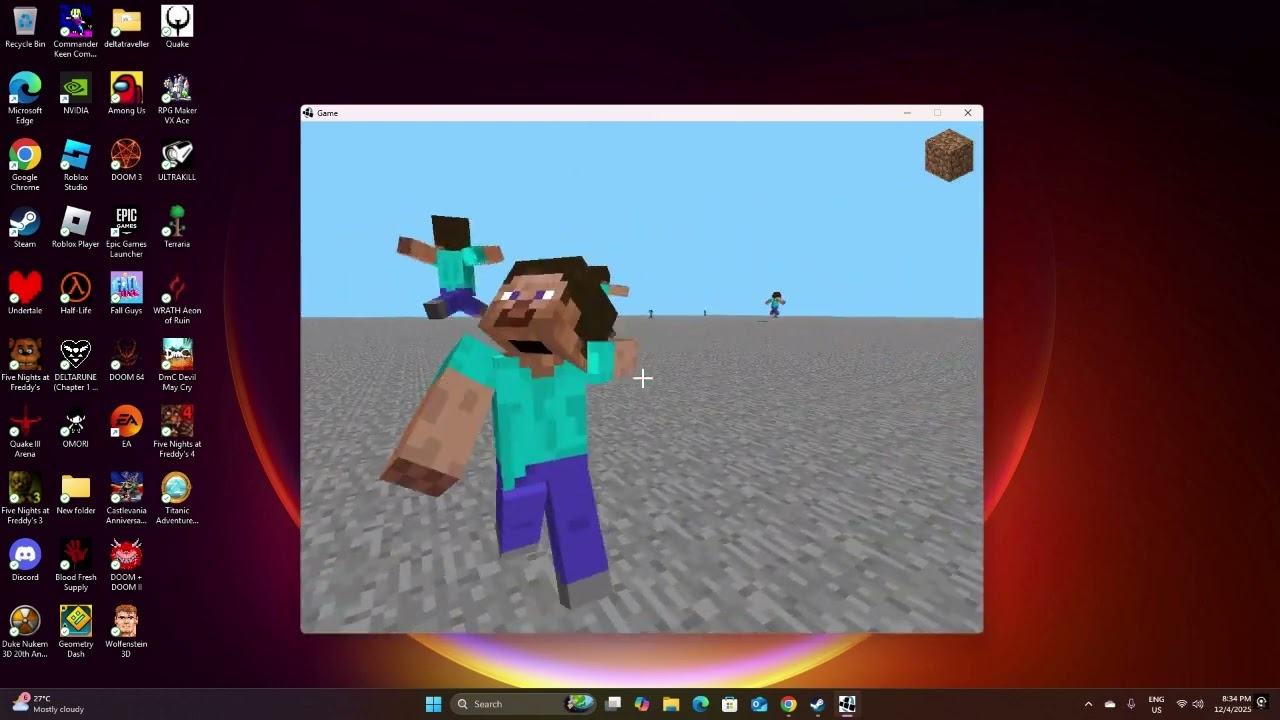Launch DOOM 3 desktop shortcut
Image resolution: width=1280 pixels, height=720 pixels.
pyautogui.click(x=126, y=161)
